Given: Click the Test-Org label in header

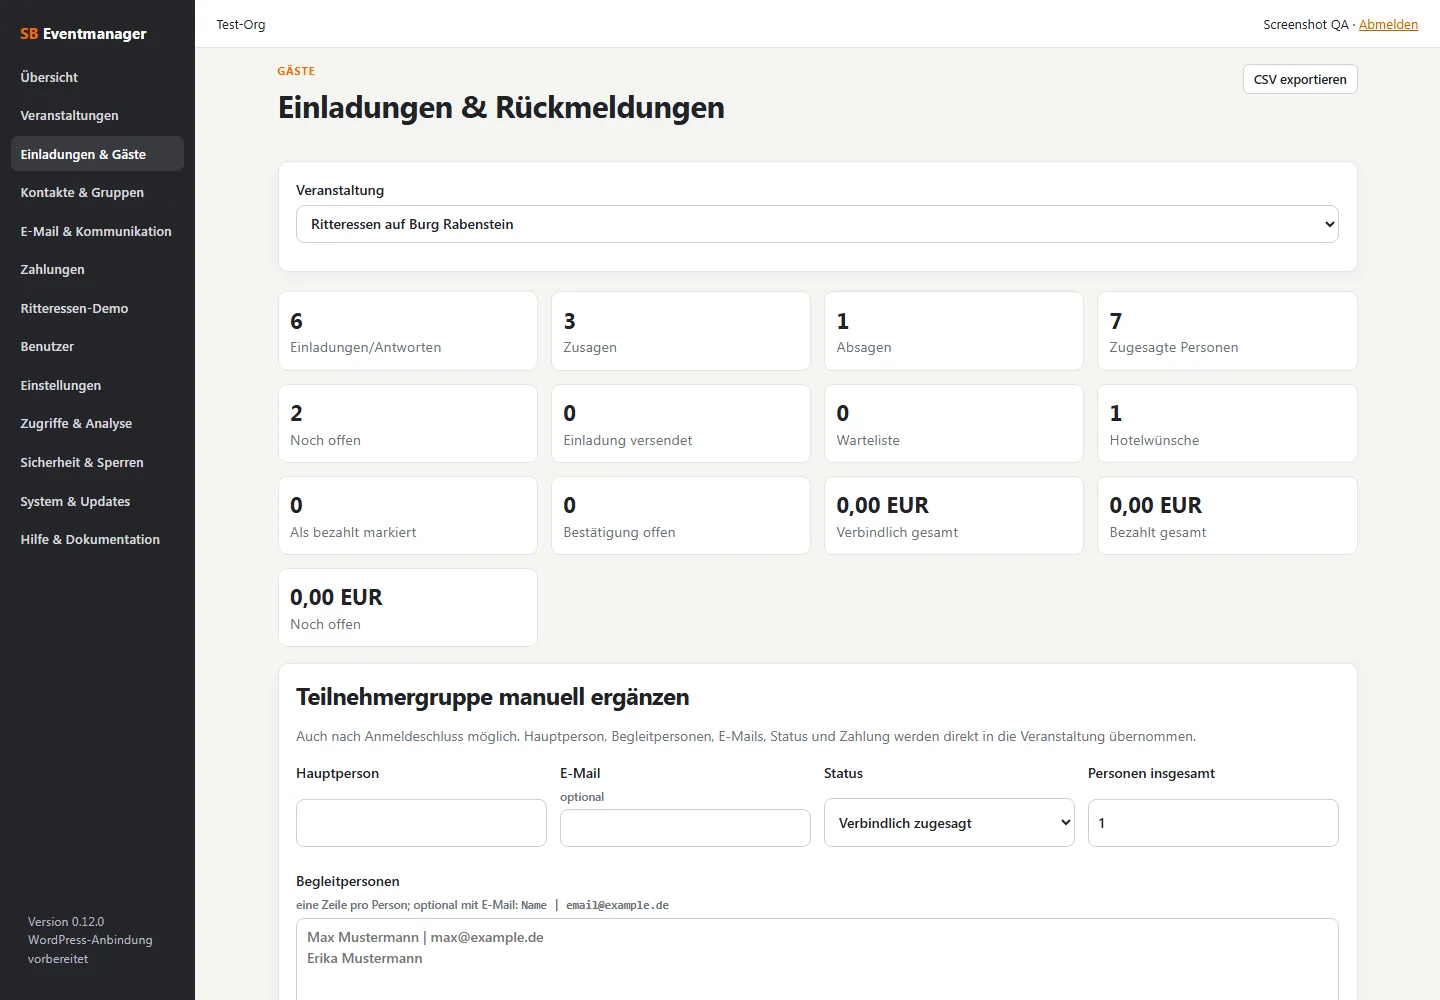Looking at the screenshot, I should coord(241,24).
